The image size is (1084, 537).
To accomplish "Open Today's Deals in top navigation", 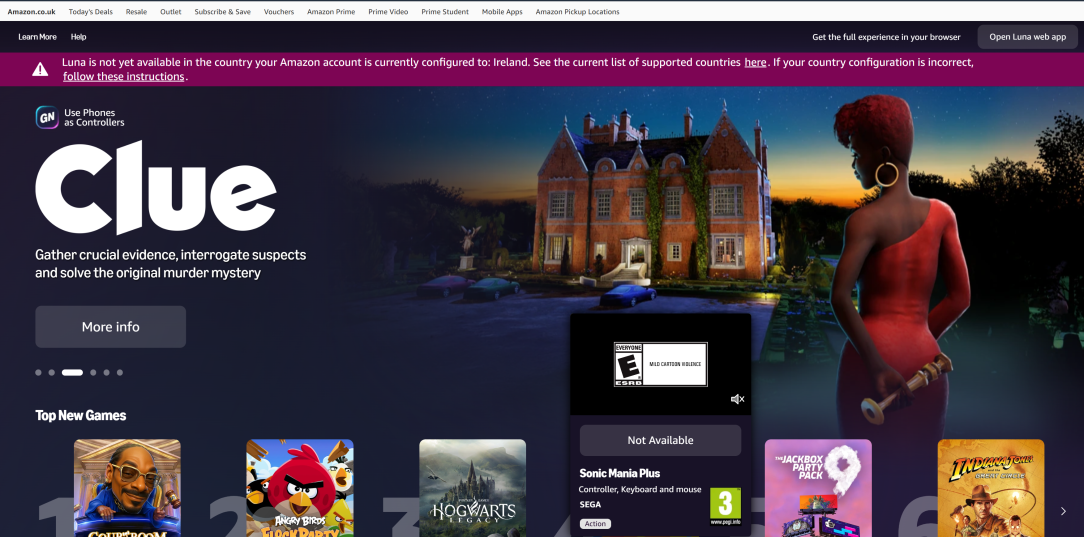I will (91, 12).
